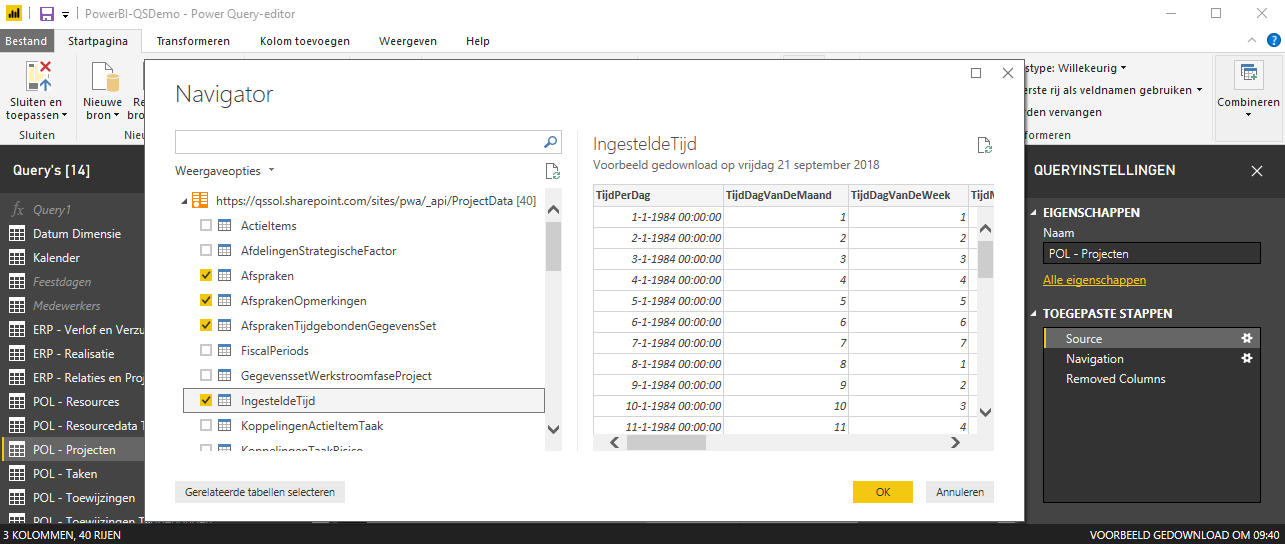
Task: Open the quick access toolbar dropdown arrow
Action: (x=65, y=14)
